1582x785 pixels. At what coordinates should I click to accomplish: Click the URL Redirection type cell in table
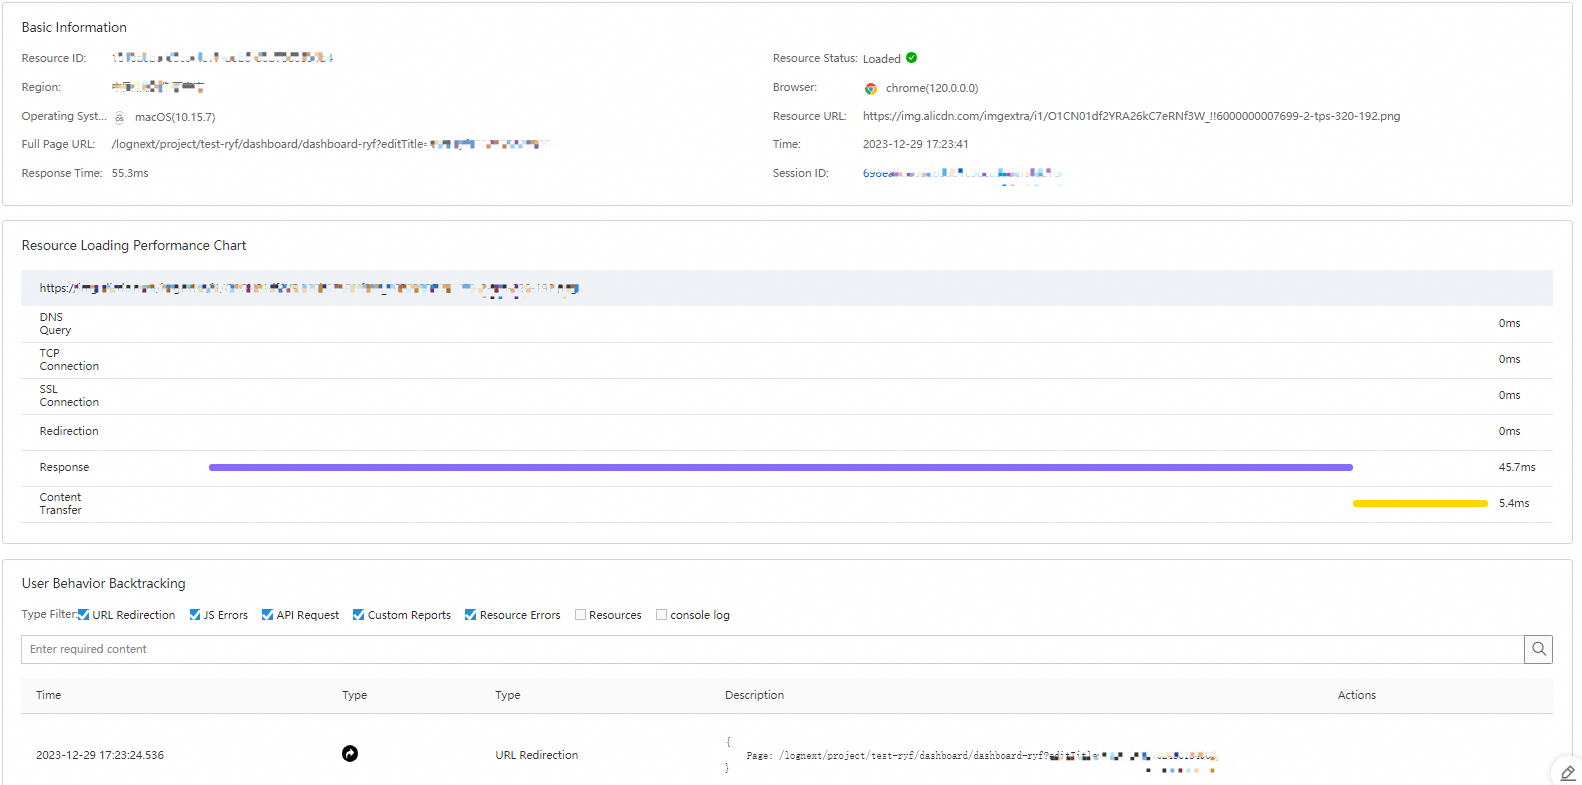pyautogui.click(x=536, y=755)
